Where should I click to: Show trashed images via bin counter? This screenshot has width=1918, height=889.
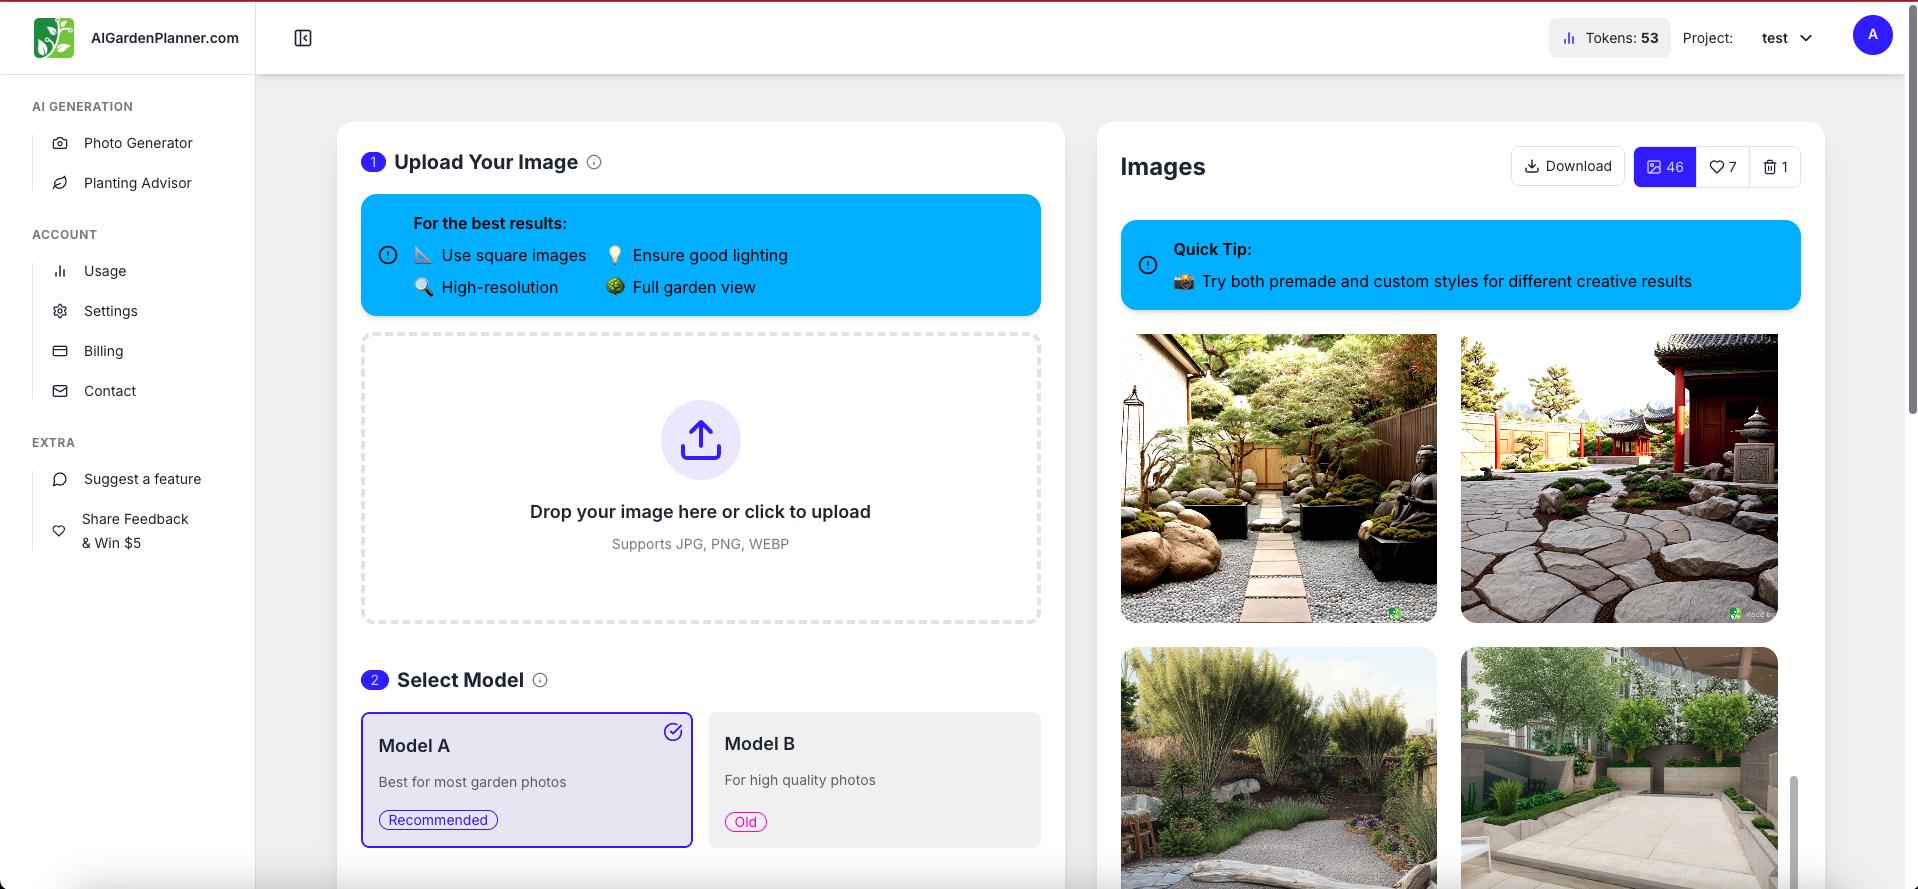click(1775, 167)
